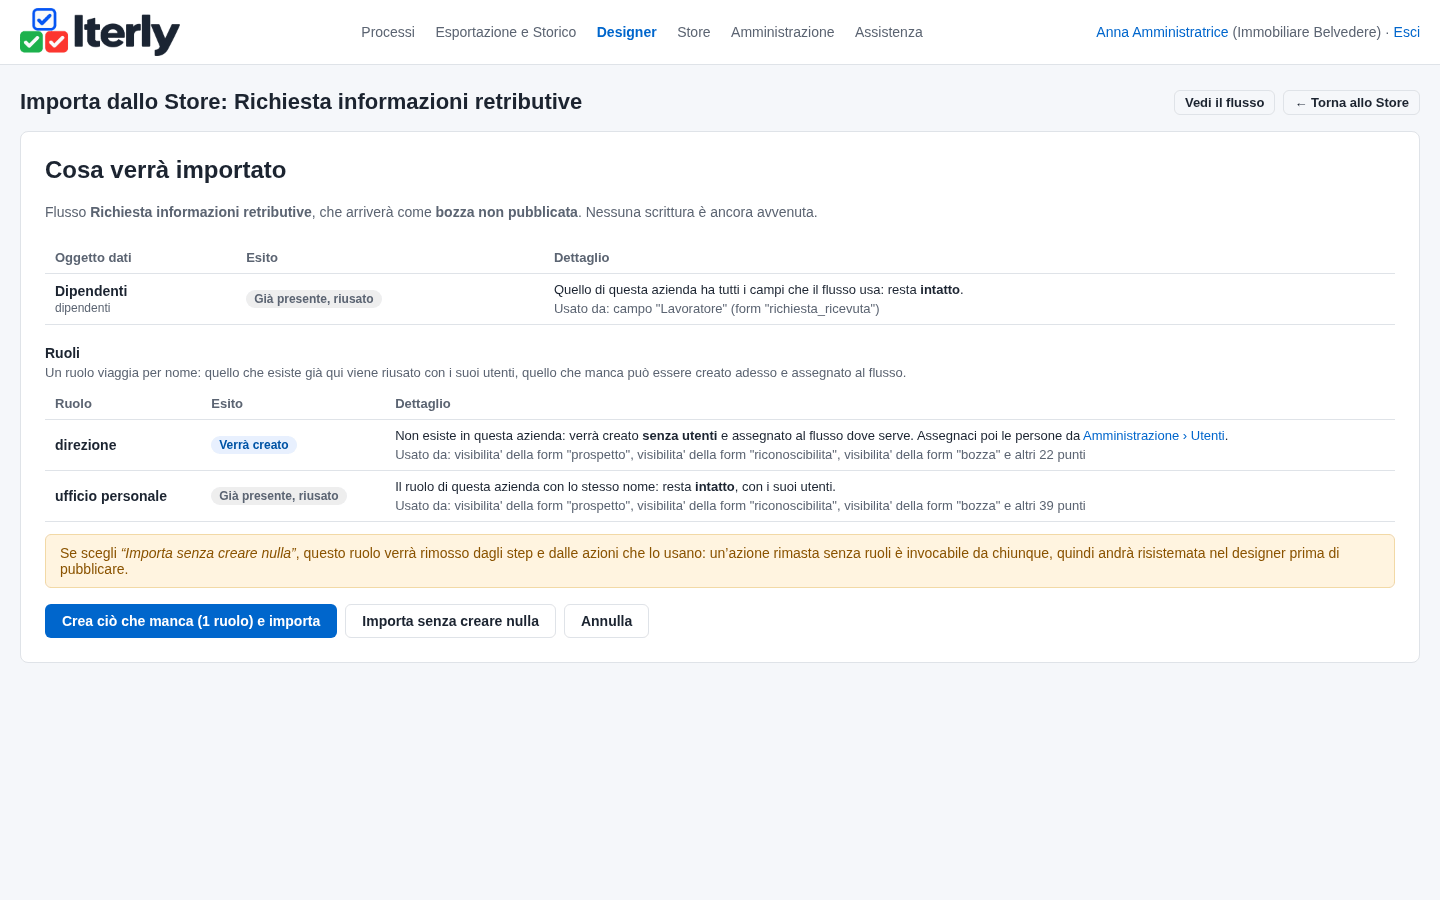1440x900 pixels.
Task: Open the Store navigation item
Action: pos(694,32)
